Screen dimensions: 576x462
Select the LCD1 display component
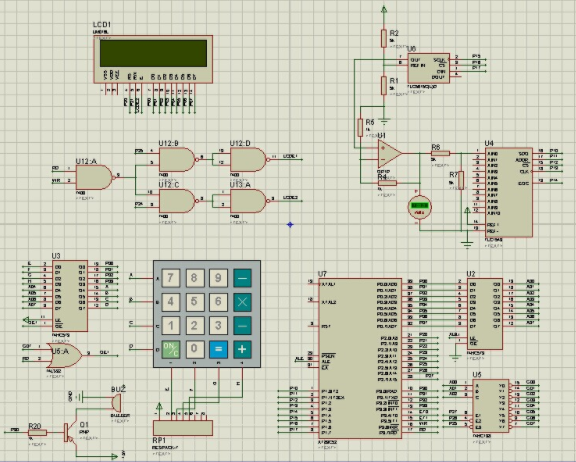(153, 59)
